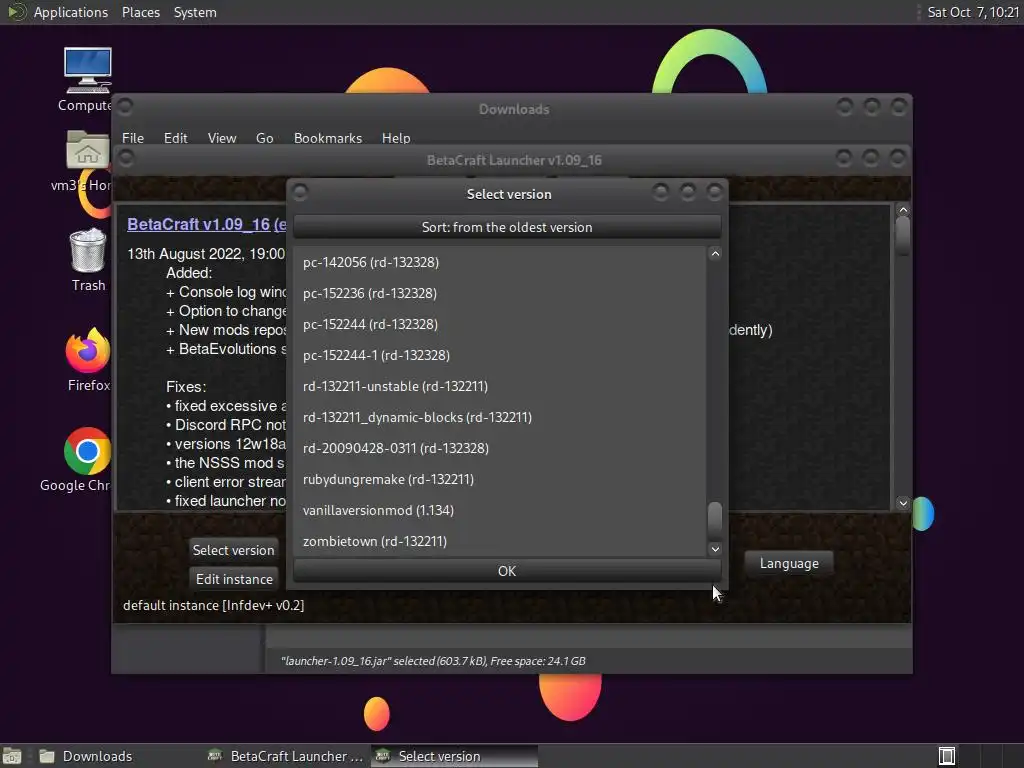
Task: Open the Places menu
Action: click(140, 12)
